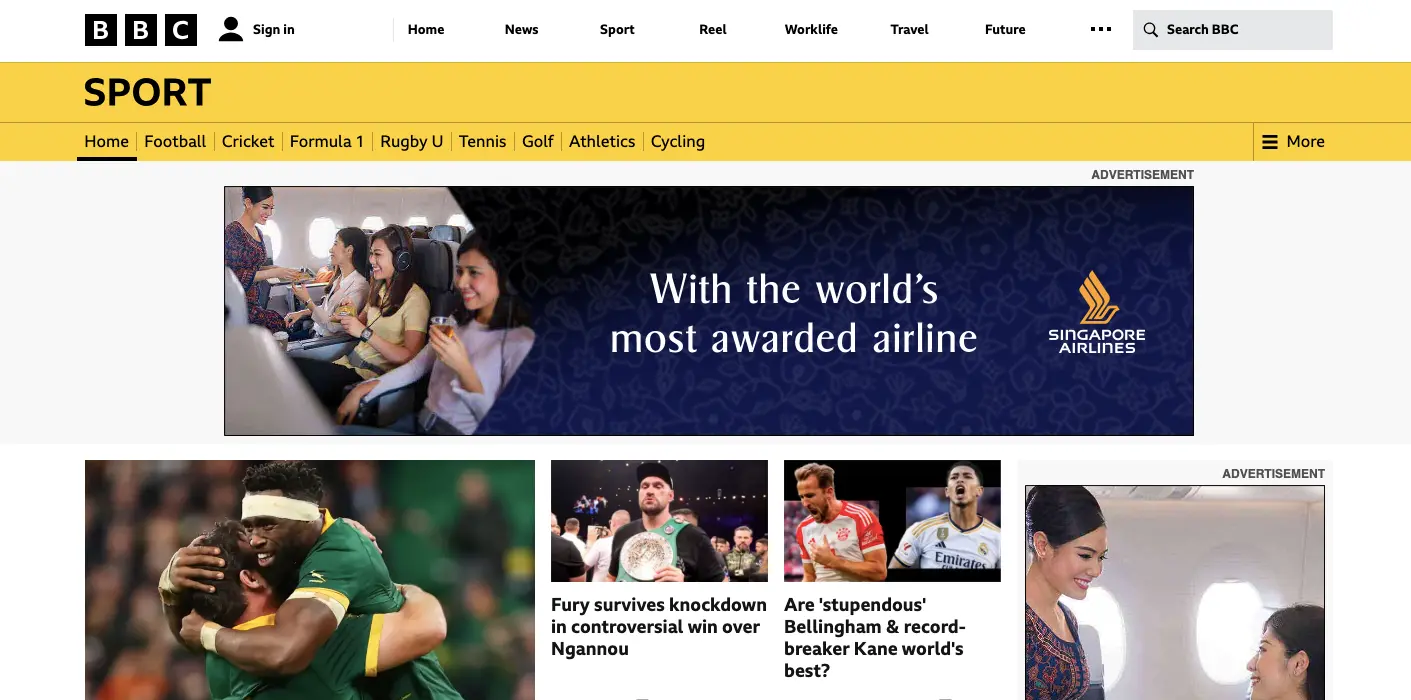Screen dimensions: 1411x700
Task: Click the ADVERTISEMENT label above the banner
Action: 1142,175
